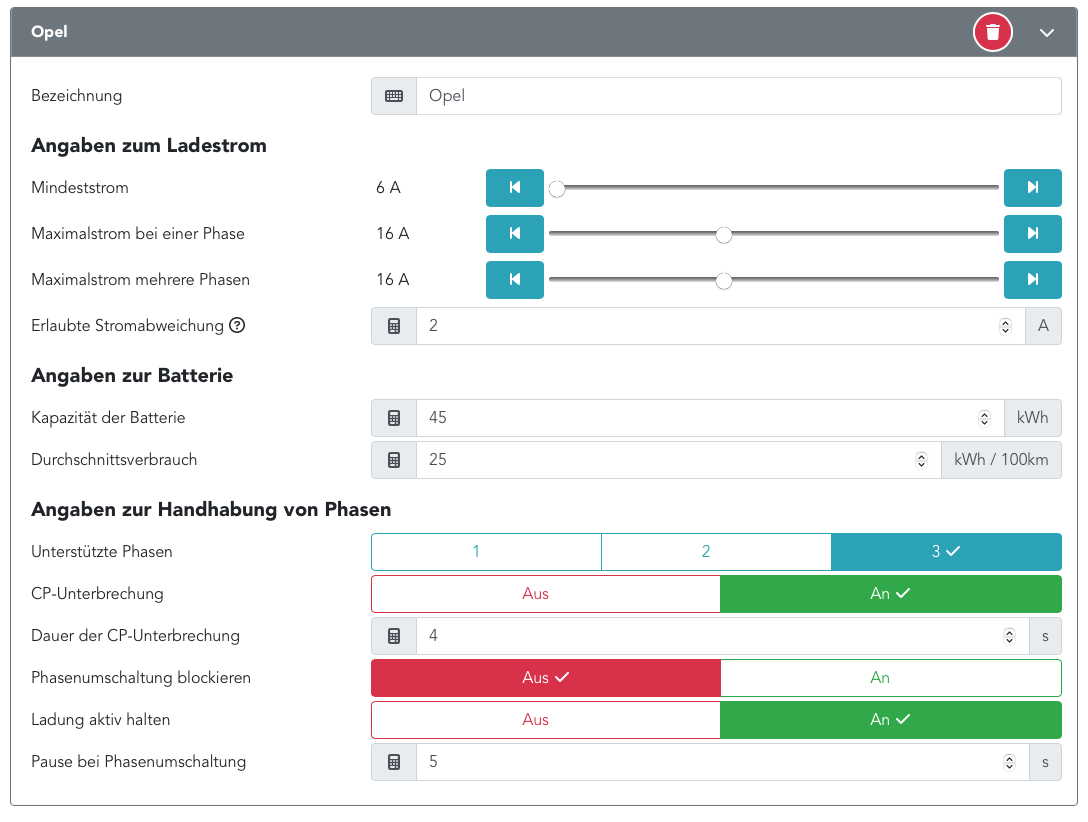Image resolution: width=1088 pixels, height=822 pixels.
Task: Click the red trash delete icon for Opel
Action: tap(992, 32)
